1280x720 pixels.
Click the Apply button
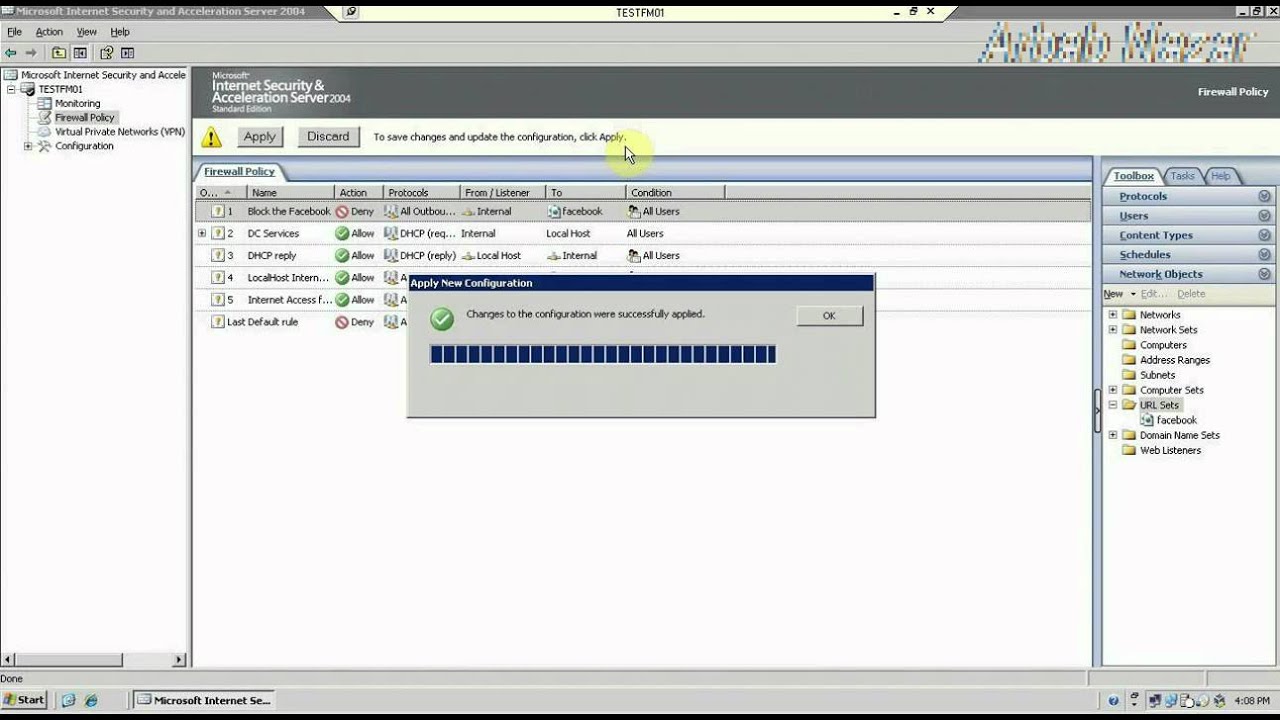[x=260, y=137]
